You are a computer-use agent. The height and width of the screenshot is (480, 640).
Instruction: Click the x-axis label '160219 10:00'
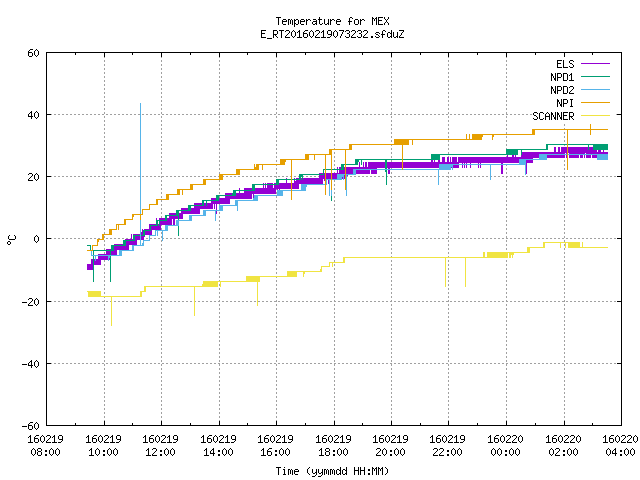[103, 445]
